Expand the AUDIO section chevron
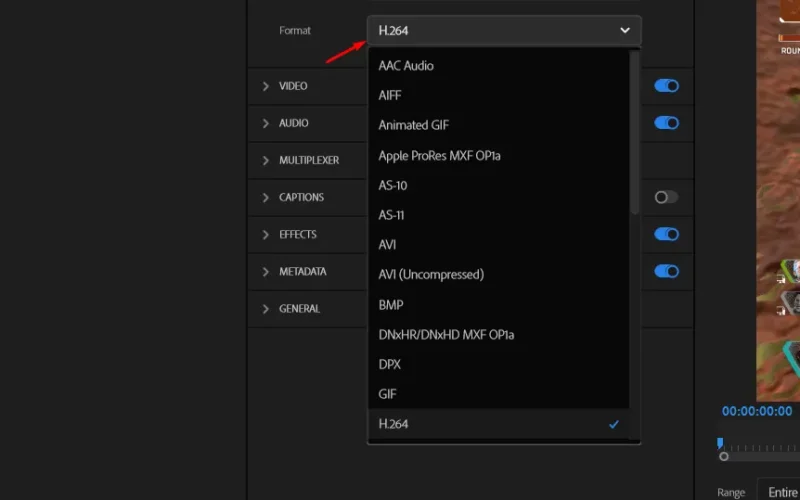 (x=265, y=123)
